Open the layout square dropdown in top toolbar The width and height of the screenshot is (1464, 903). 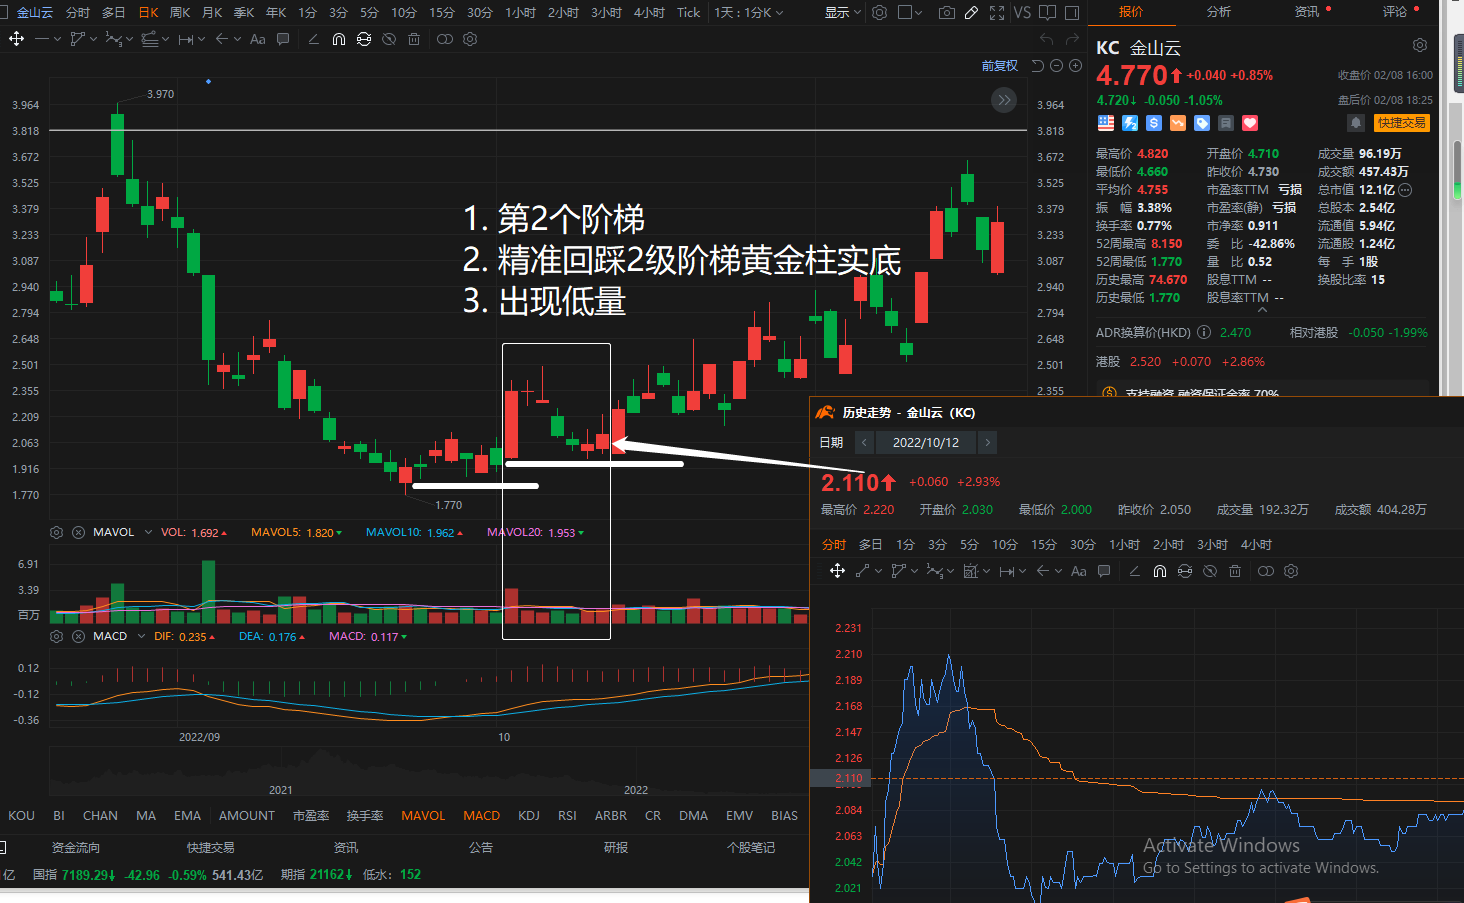coord(911,13)
